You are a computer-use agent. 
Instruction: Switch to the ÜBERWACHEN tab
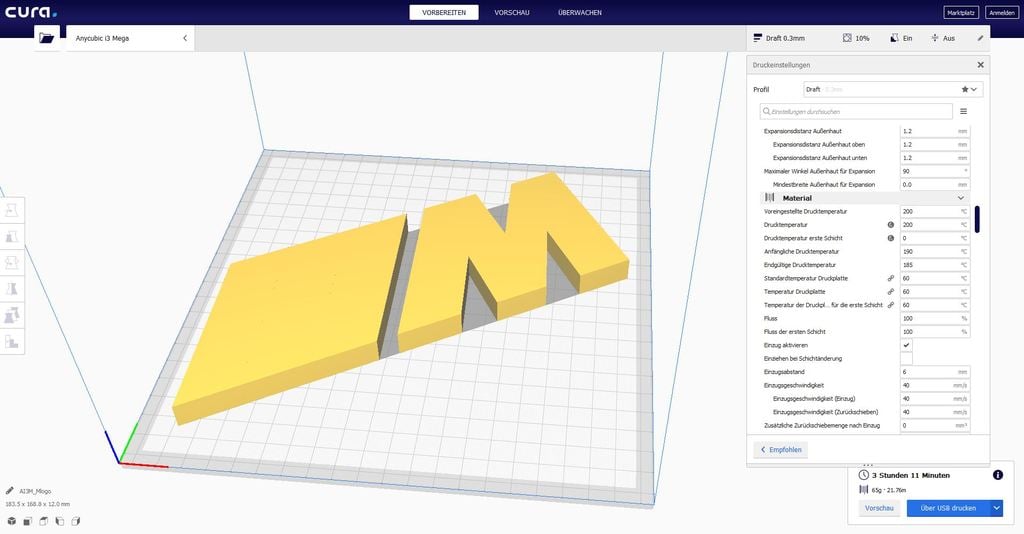(580, 12)
